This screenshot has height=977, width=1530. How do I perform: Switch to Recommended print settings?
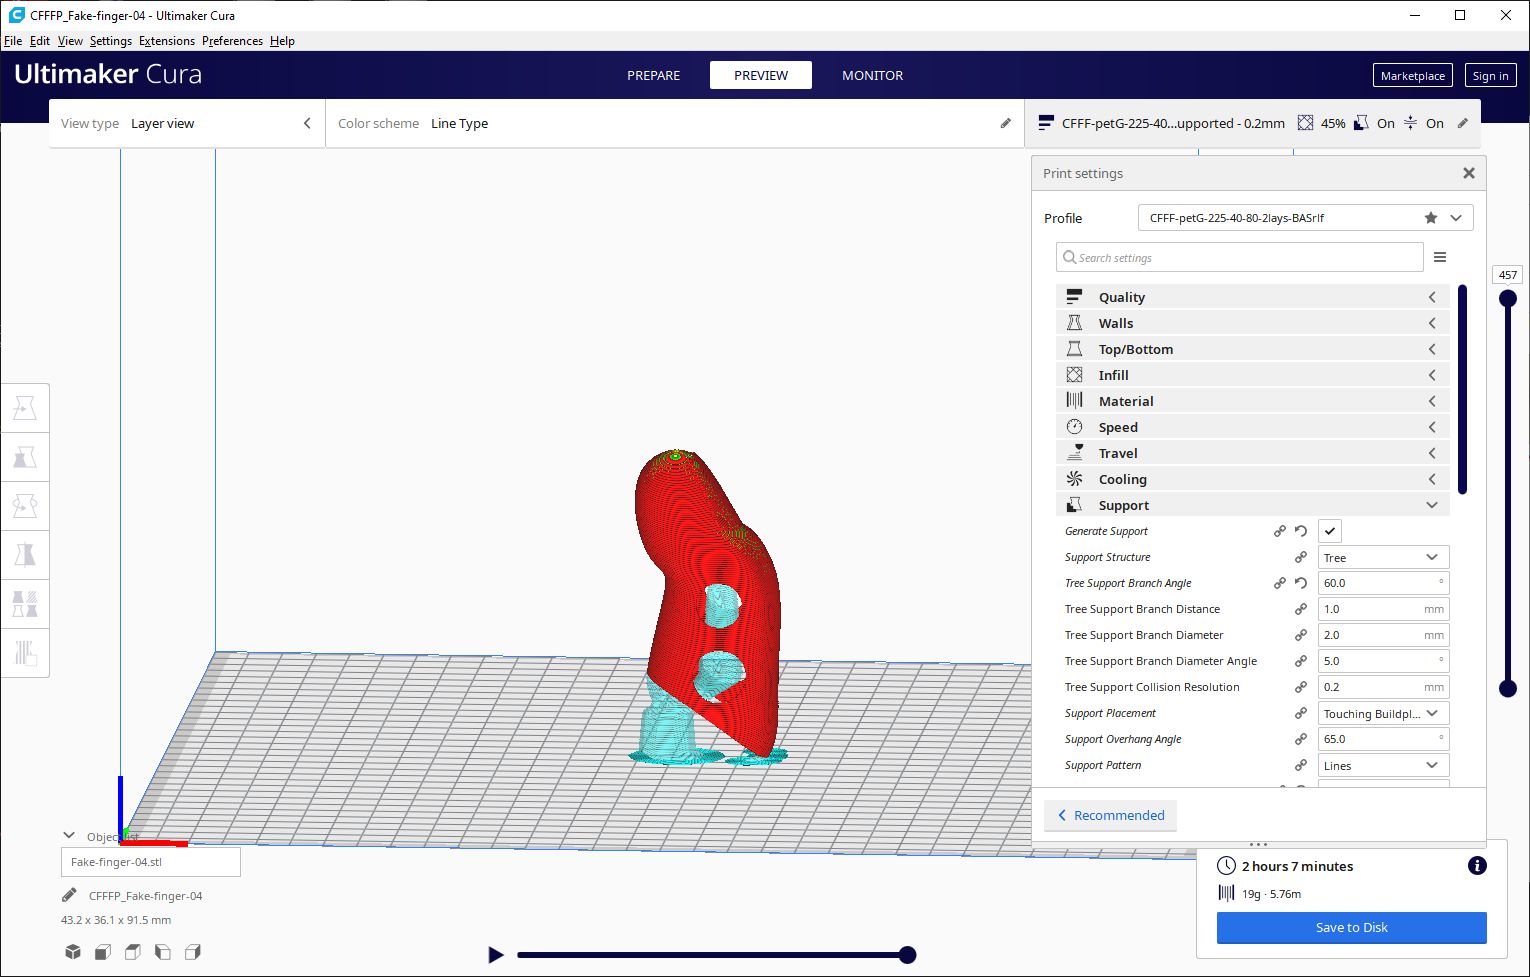[x=1110, y=815]
